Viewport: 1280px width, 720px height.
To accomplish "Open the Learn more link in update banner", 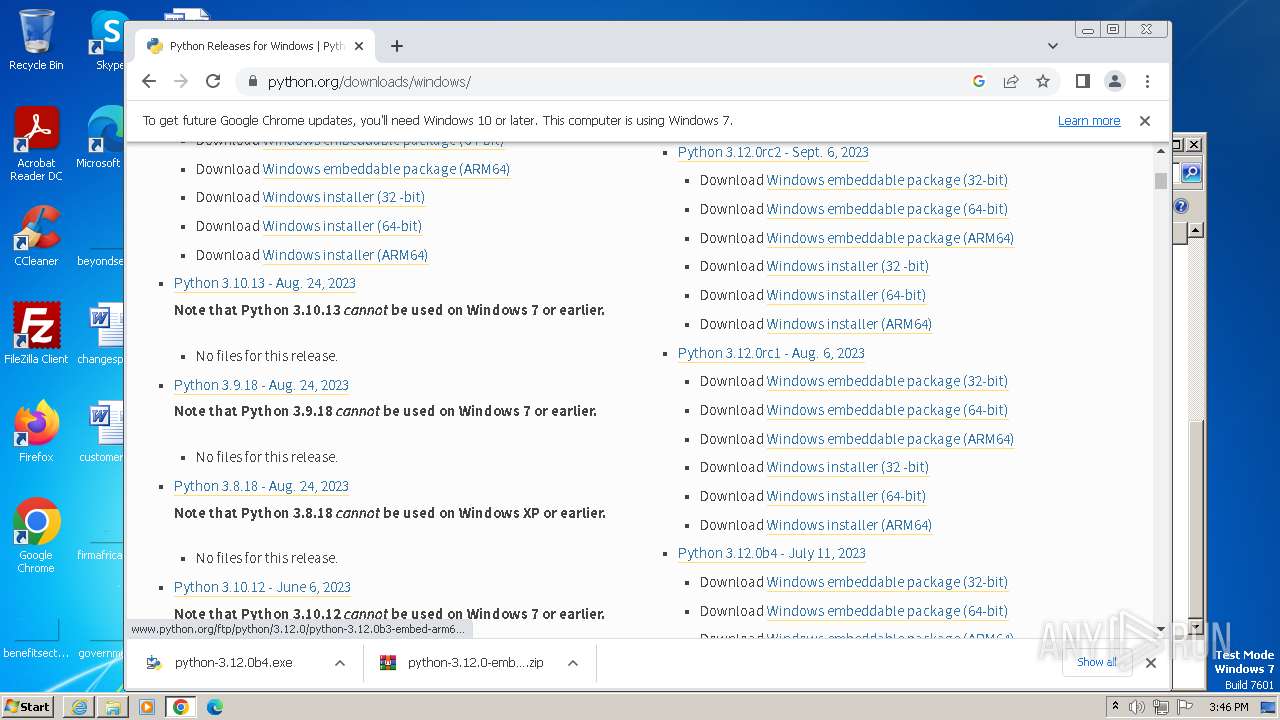I will pos(1089,121).
